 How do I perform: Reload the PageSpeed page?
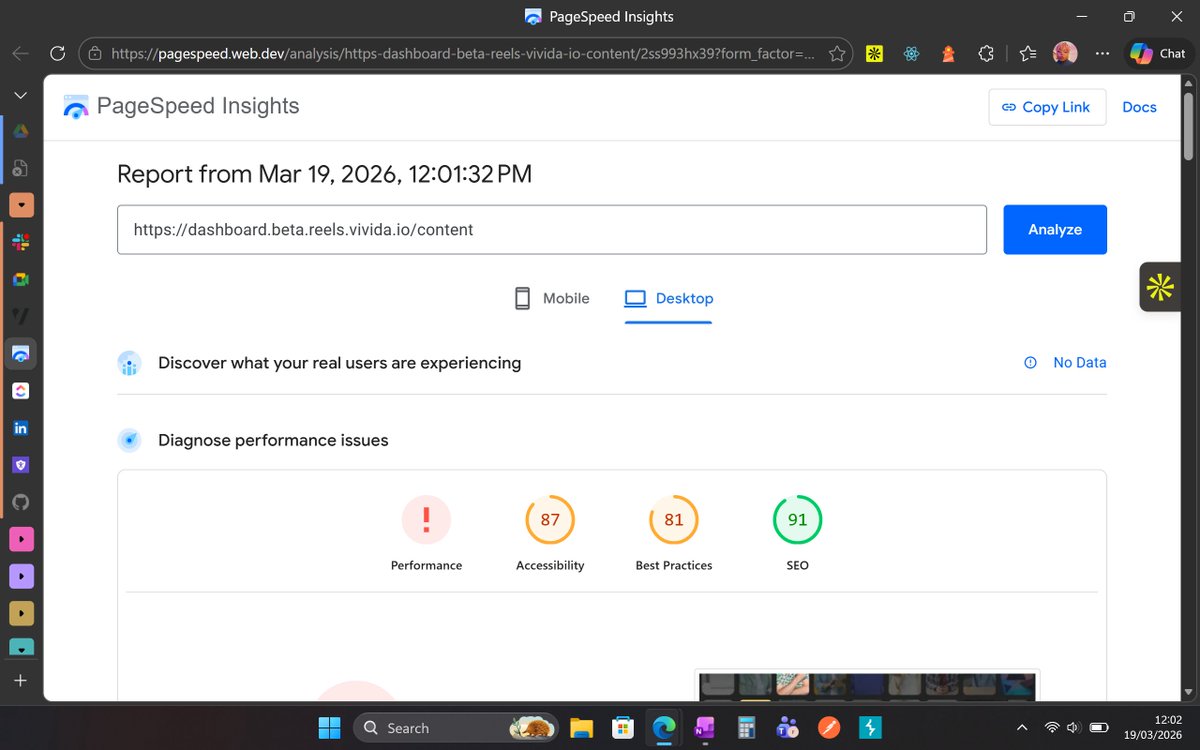[57, 54]
